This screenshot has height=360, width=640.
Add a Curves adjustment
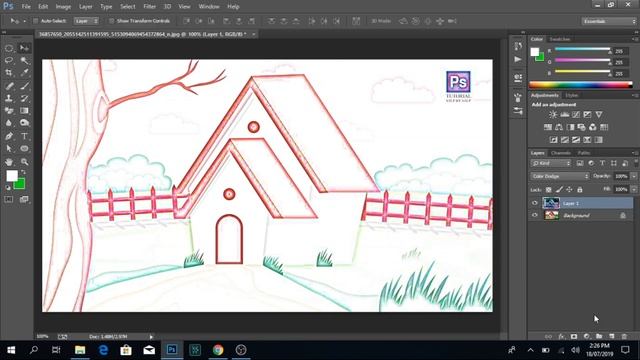576,115
